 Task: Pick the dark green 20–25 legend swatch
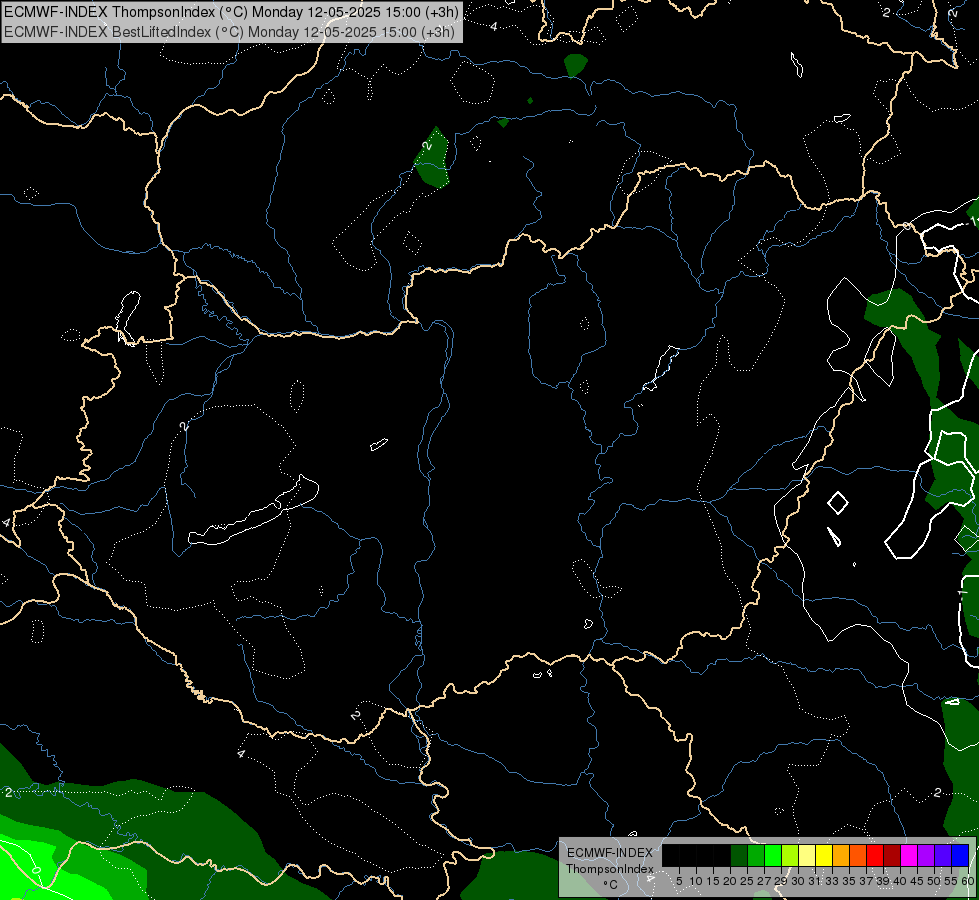[739, 855]
